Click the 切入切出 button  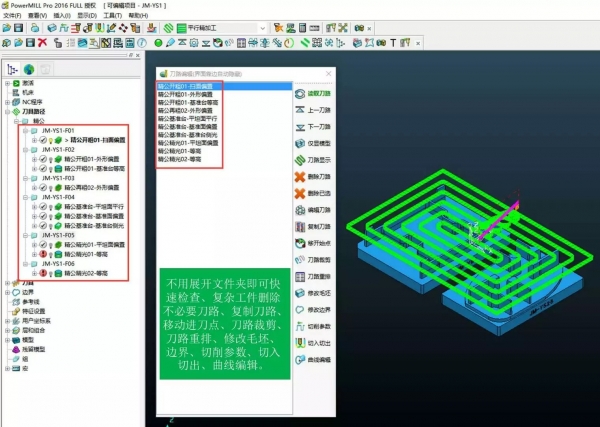click(313, 341)
